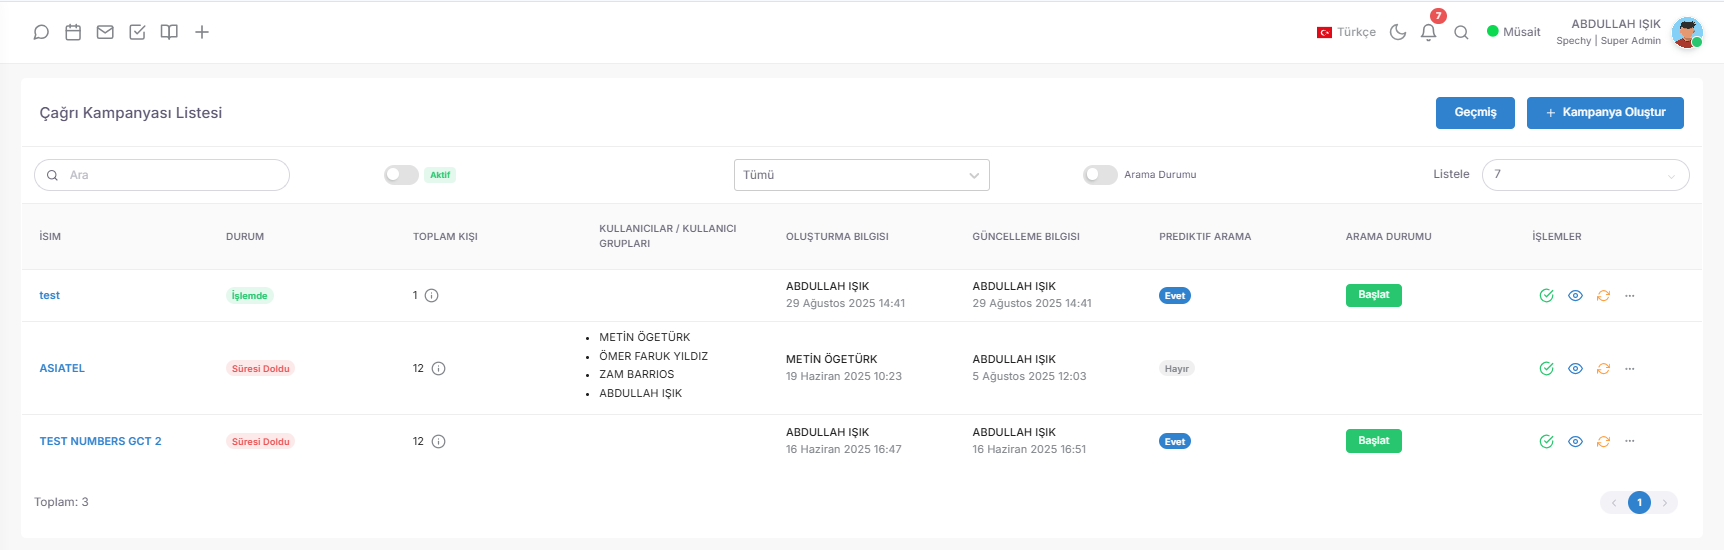Viewport: 1724px width, 550px height.
Task: Open the notifications bell icon
Action: (1429, 32)
